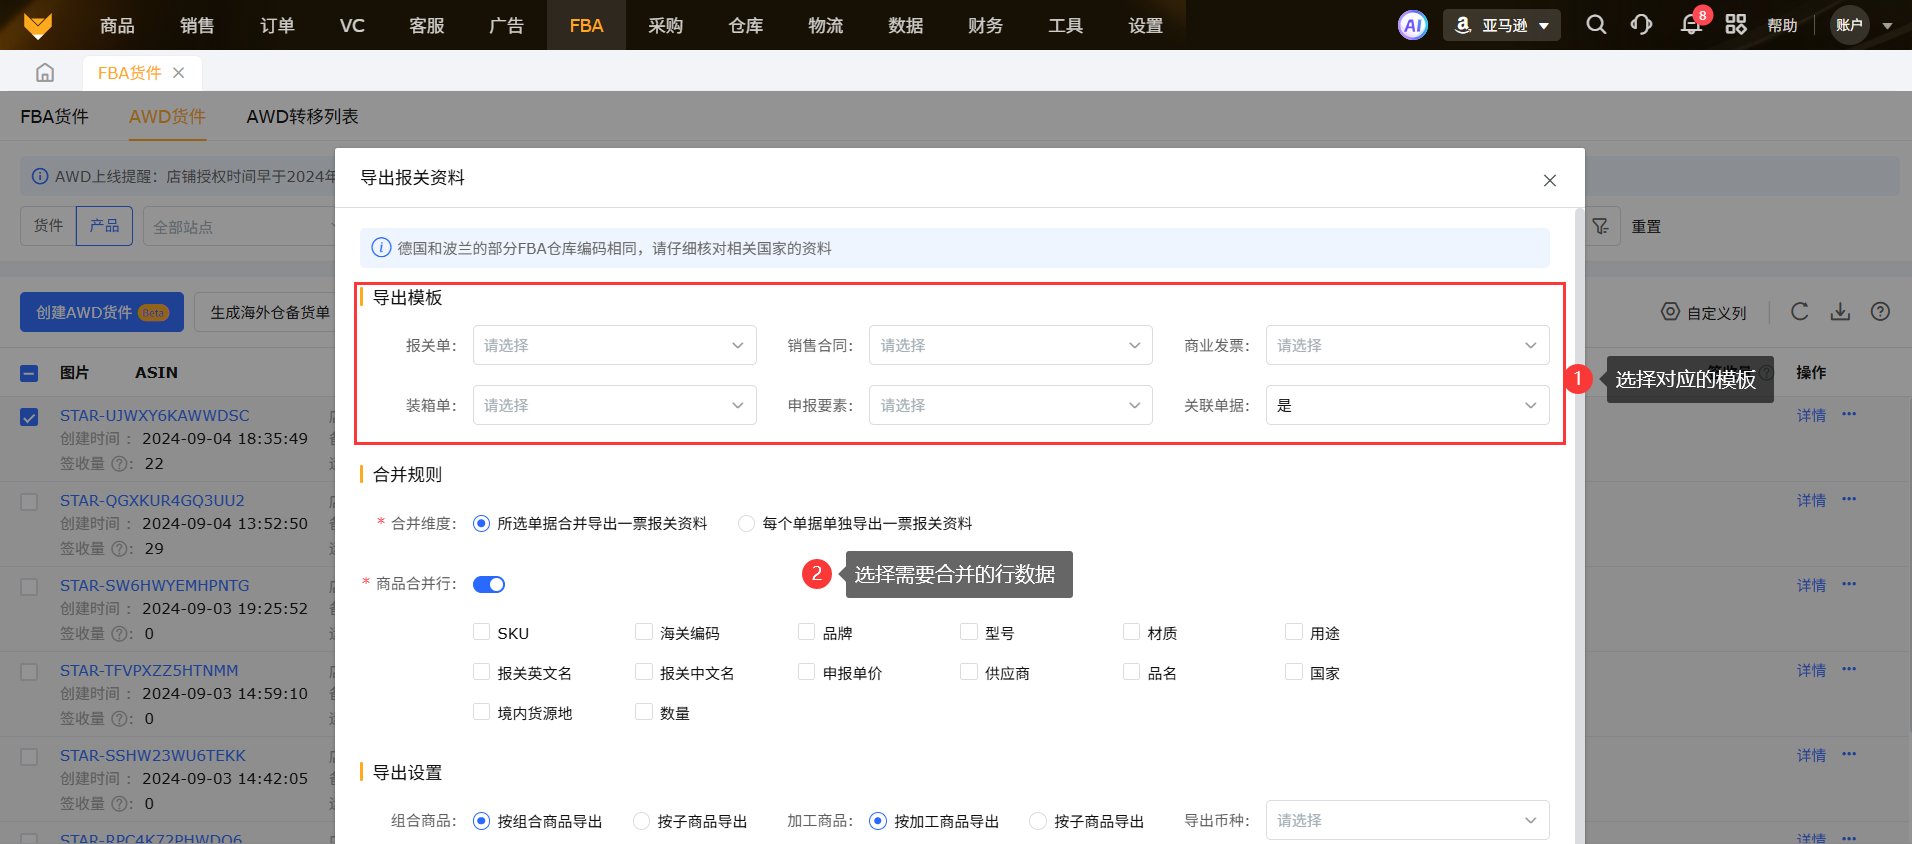Close the 导出报关资料 dialog
This screenshot has width=1912, height=844.
click(1549, 180)
